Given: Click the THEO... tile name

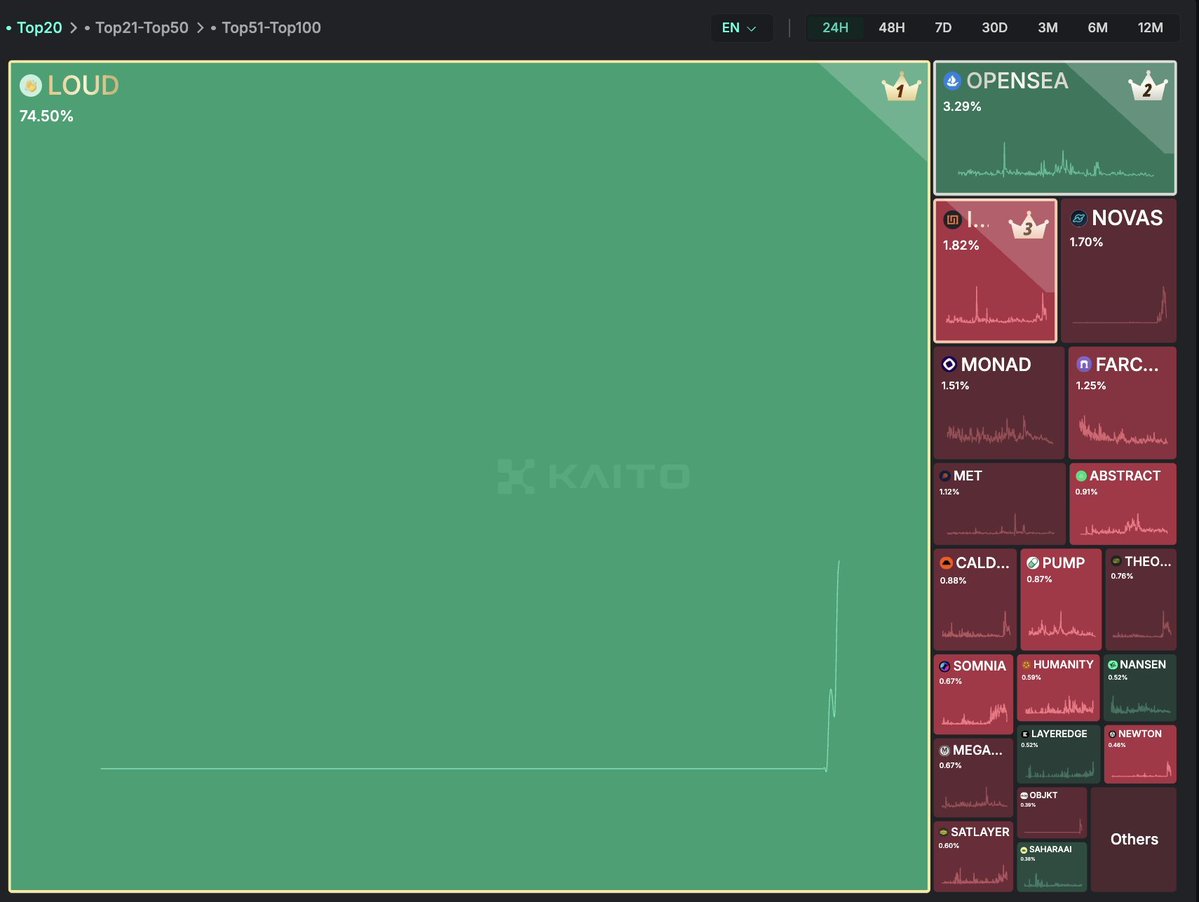Looking at the screenshot, I should [1148, 561].
